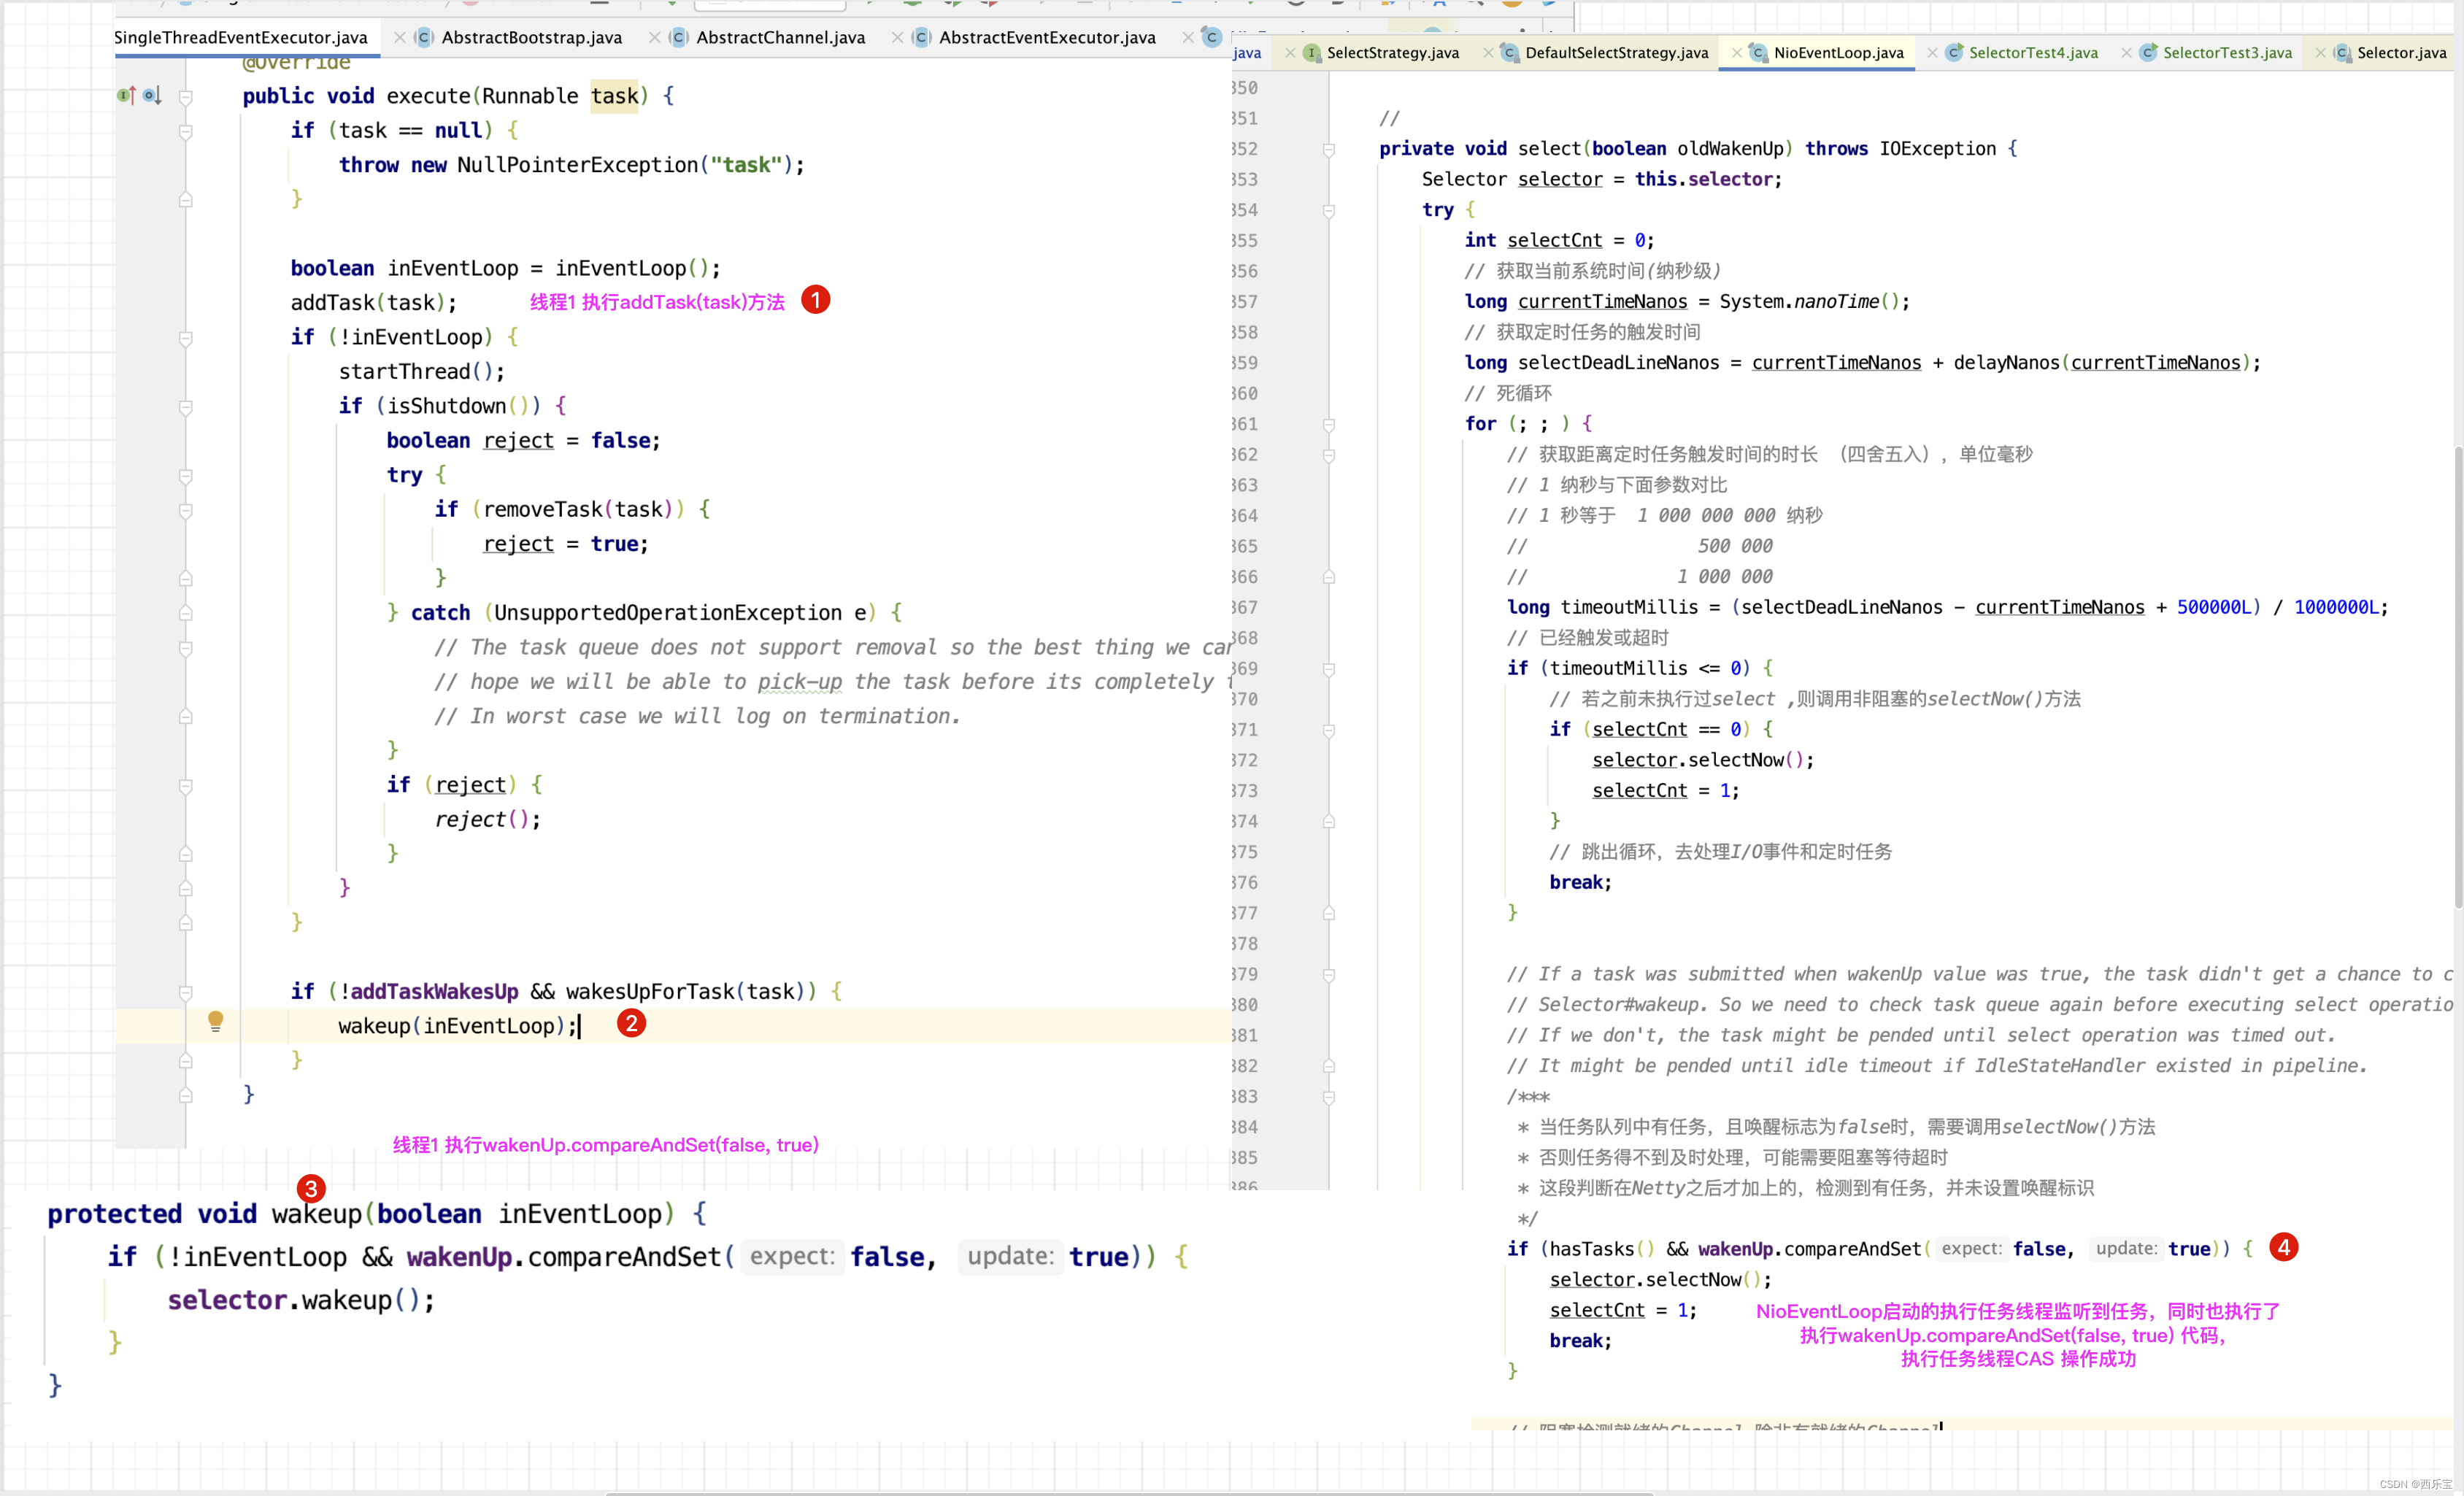Click the addTask(task) method call
The image size is (2464, 1496).
(x=374, y=302)
